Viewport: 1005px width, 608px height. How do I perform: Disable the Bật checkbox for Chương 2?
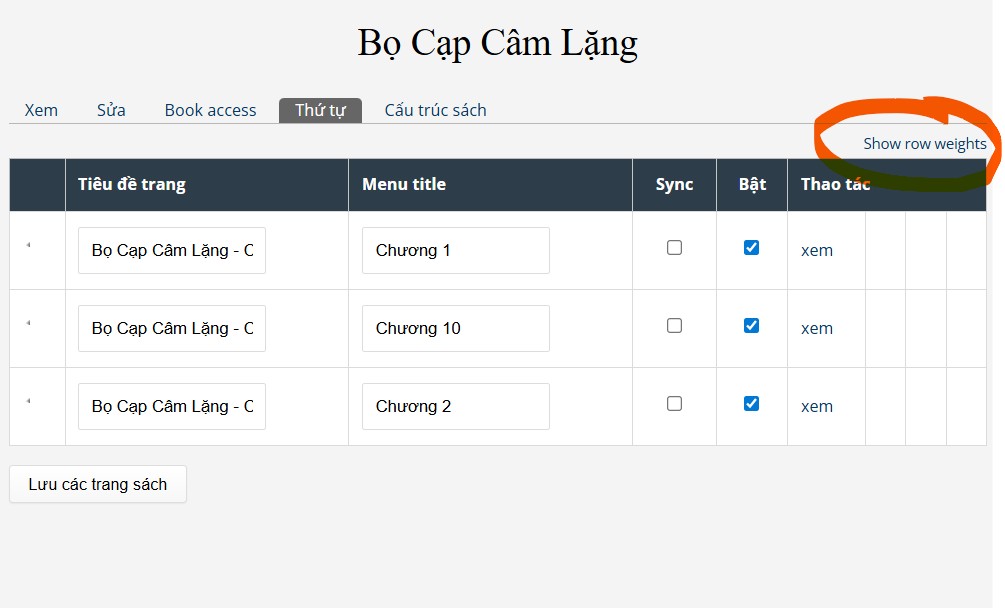[751, 404]
